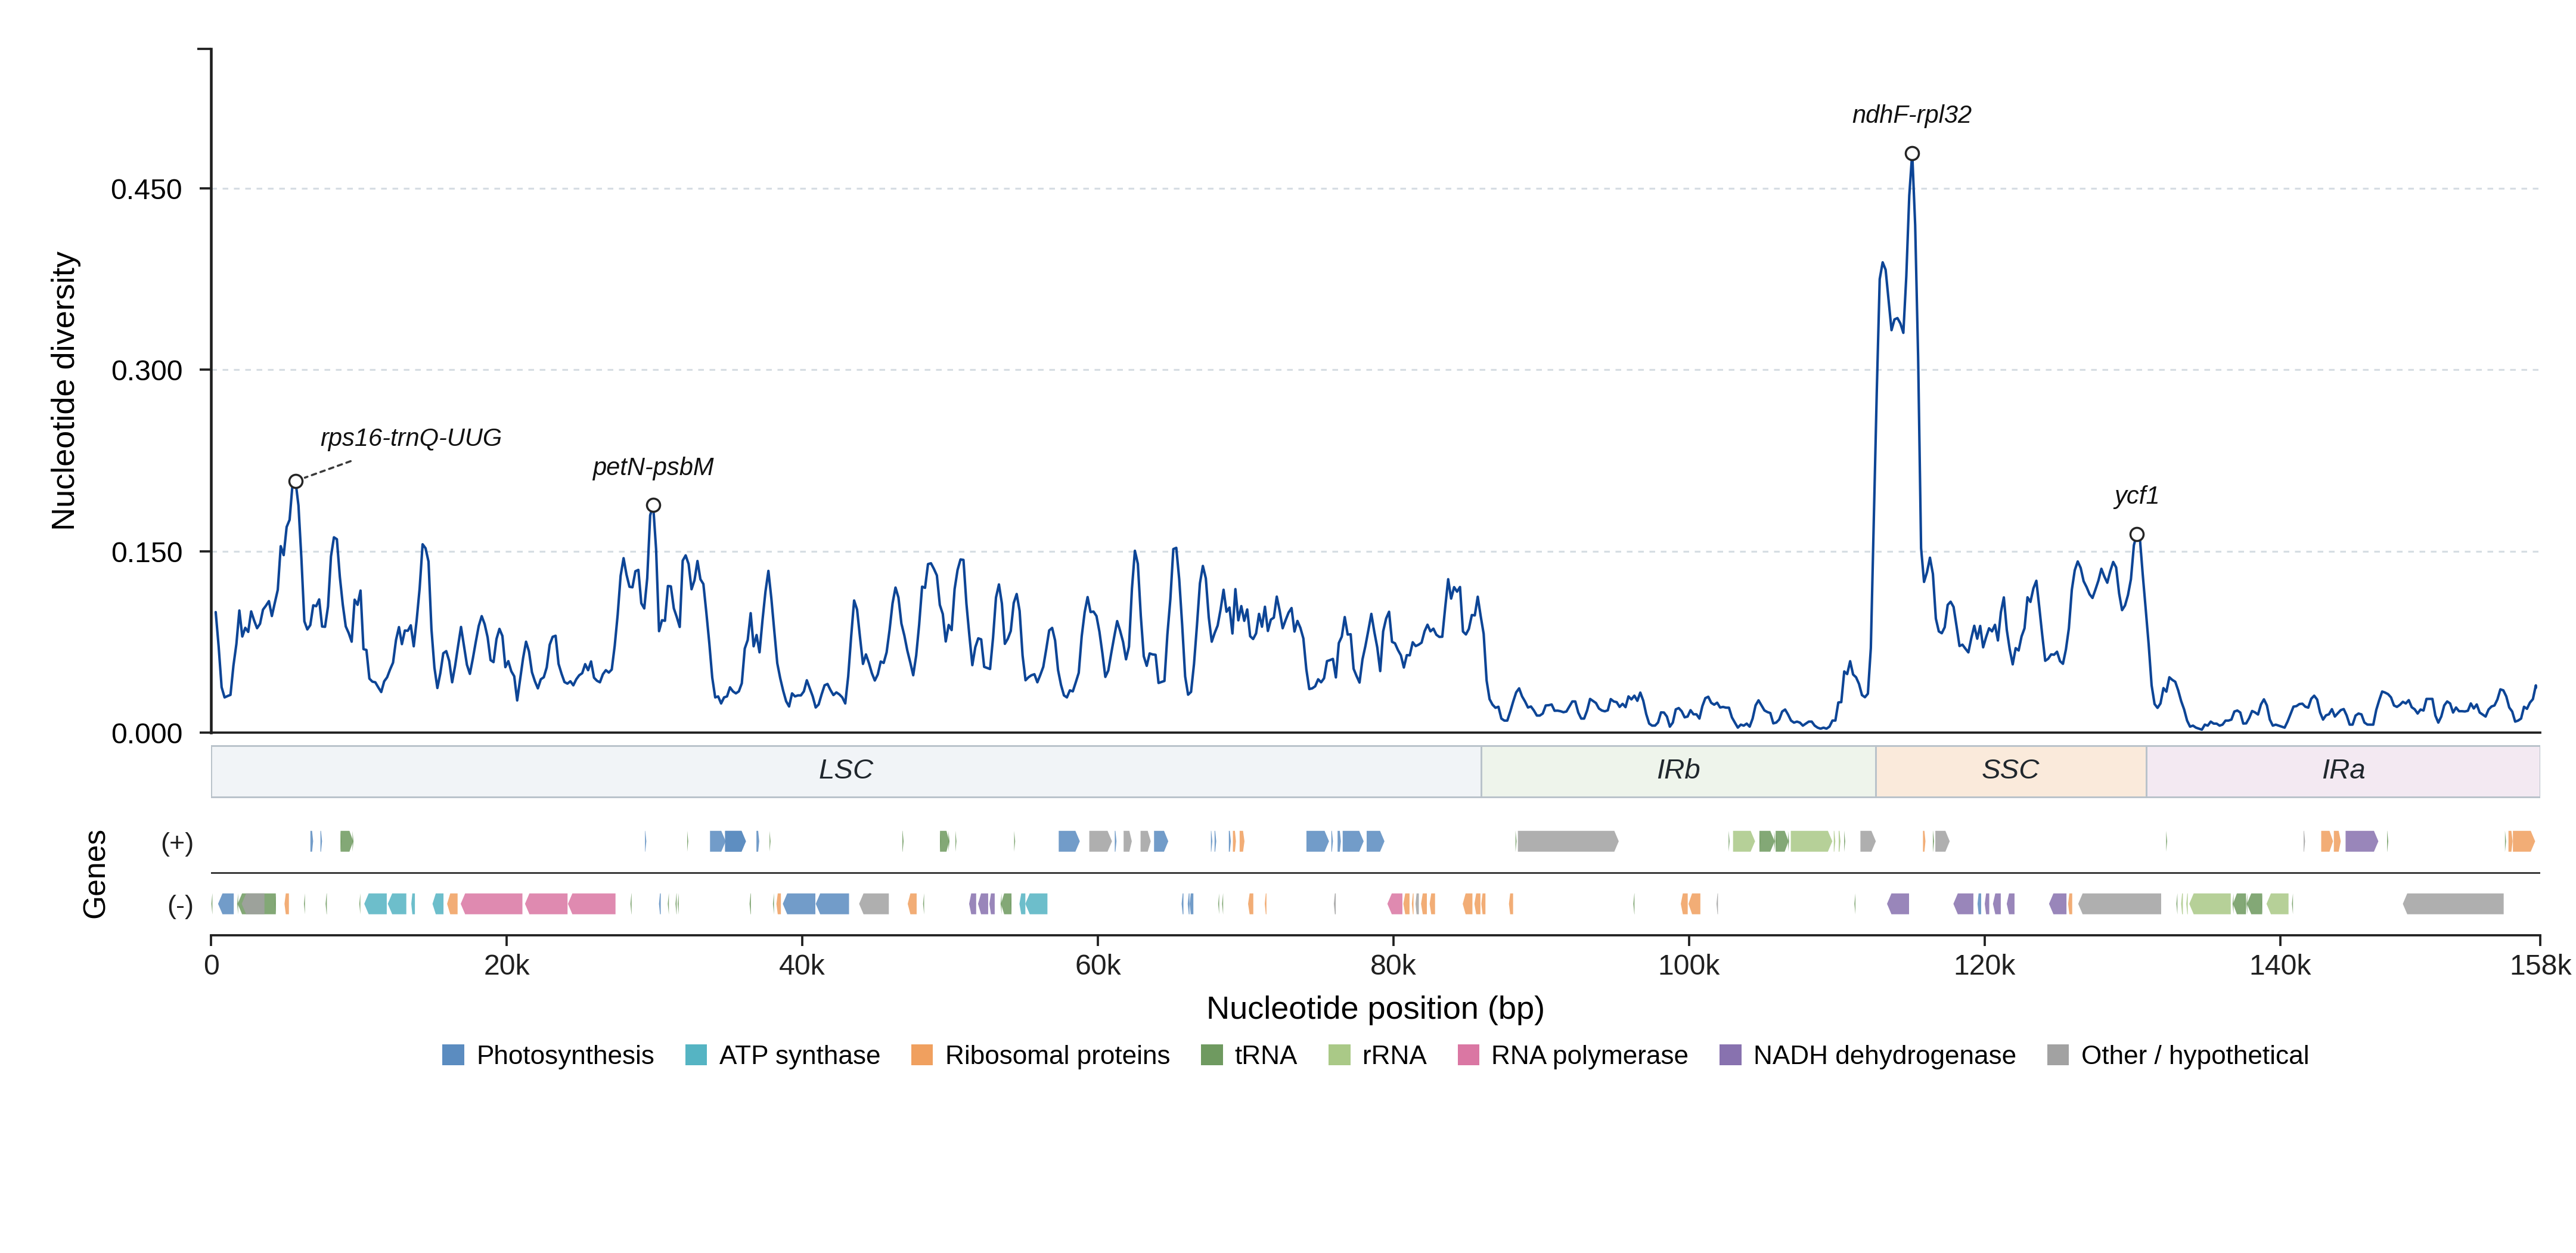Click the rRNA legend color swatch
Screen dimensions: 2576x1253
[1339, 1055]
